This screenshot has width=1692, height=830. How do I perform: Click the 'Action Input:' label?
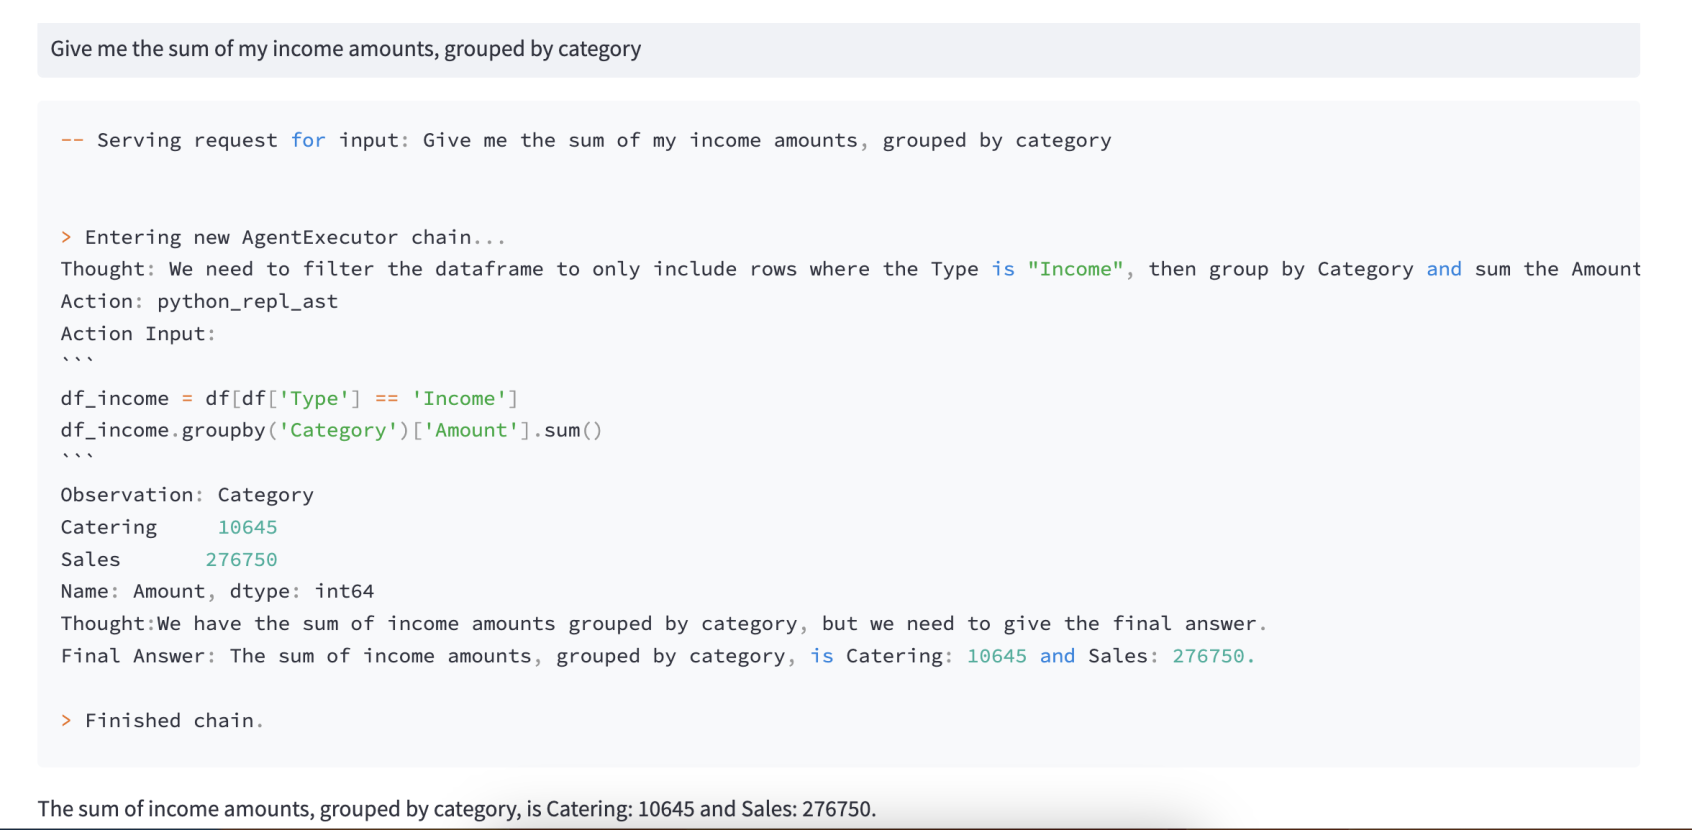(x=138, y=334)
